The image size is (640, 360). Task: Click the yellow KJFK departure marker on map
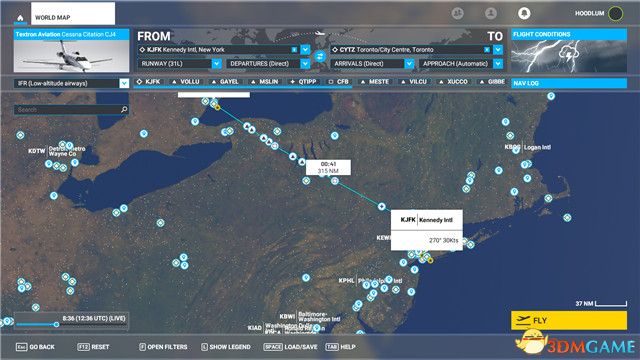[x=430, y=260]
